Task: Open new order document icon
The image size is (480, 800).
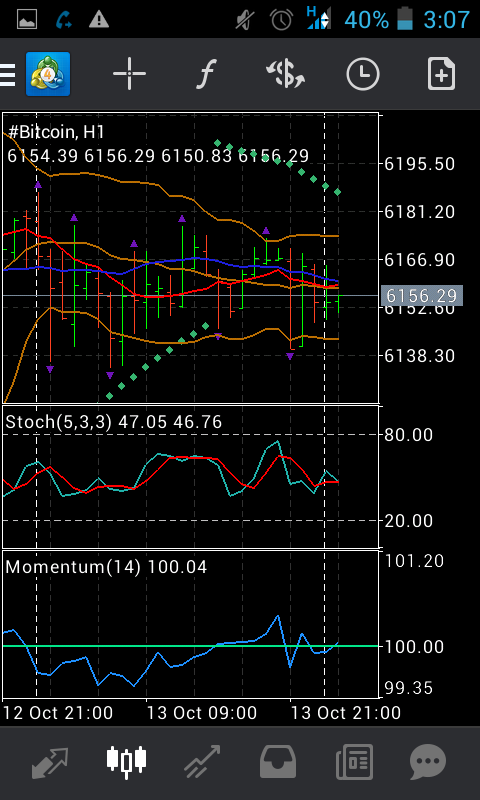Action: (441, 74)
